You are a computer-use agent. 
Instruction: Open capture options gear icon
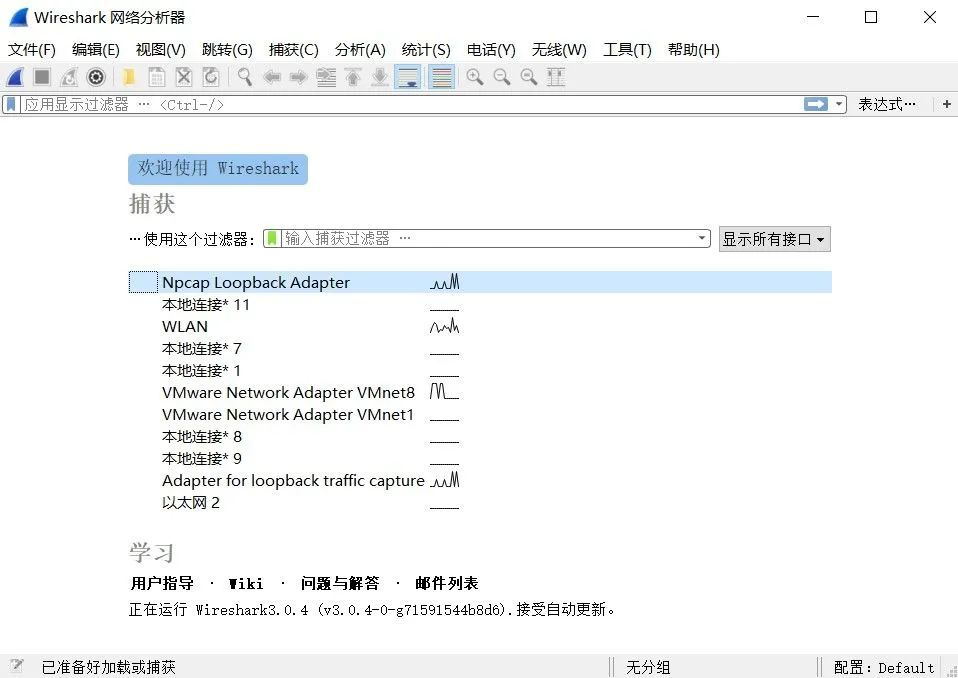(x=96, y=77)
